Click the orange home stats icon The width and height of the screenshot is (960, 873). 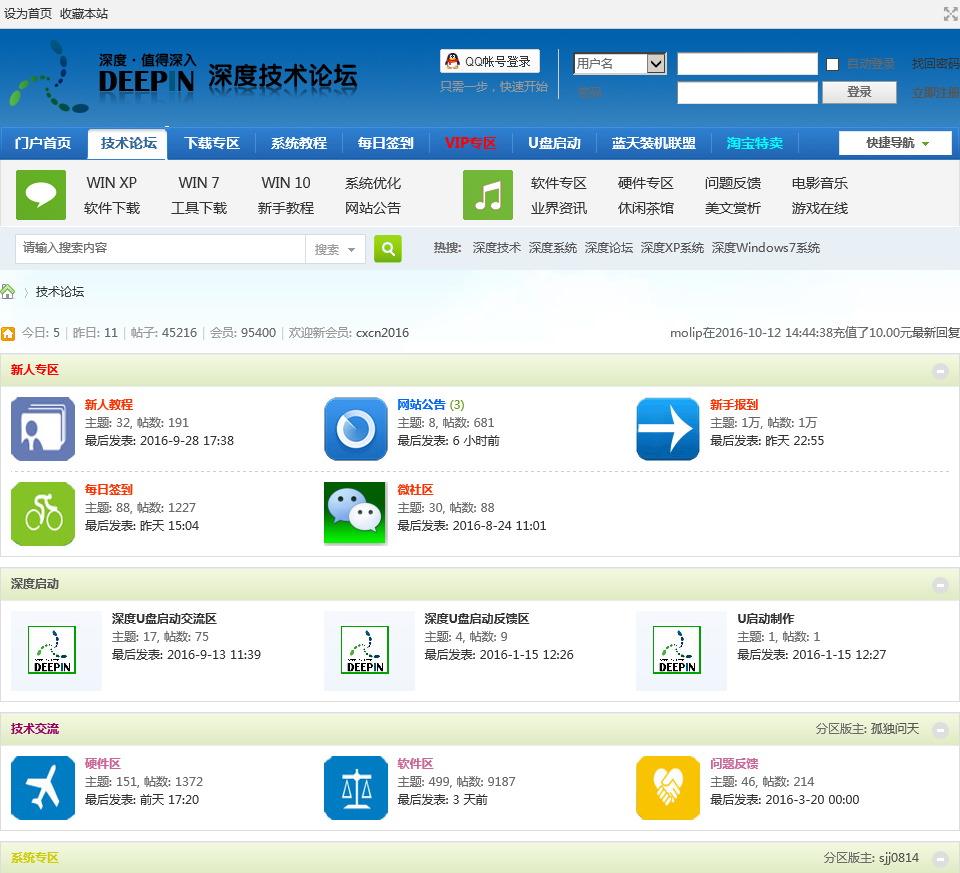[8, 334]
